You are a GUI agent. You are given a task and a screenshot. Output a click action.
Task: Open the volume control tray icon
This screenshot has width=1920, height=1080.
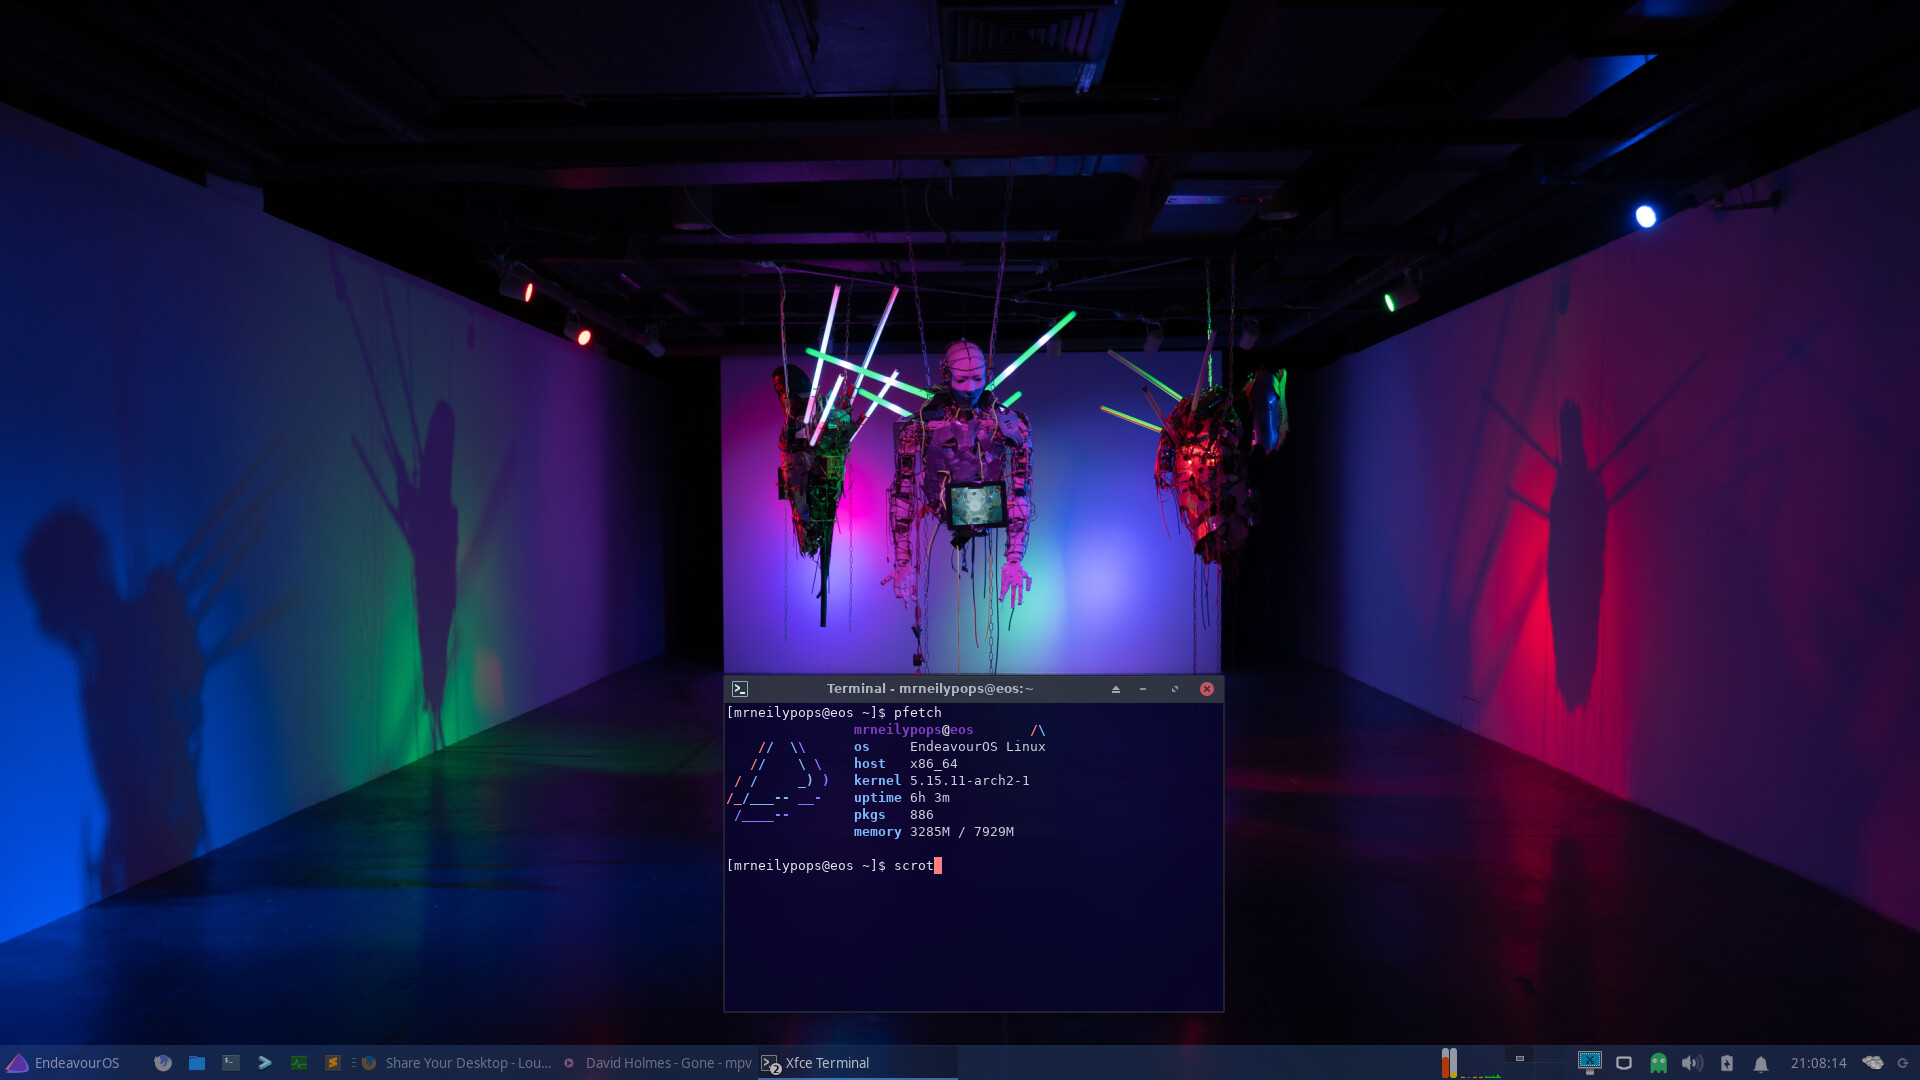[x=1691, y=1063]
